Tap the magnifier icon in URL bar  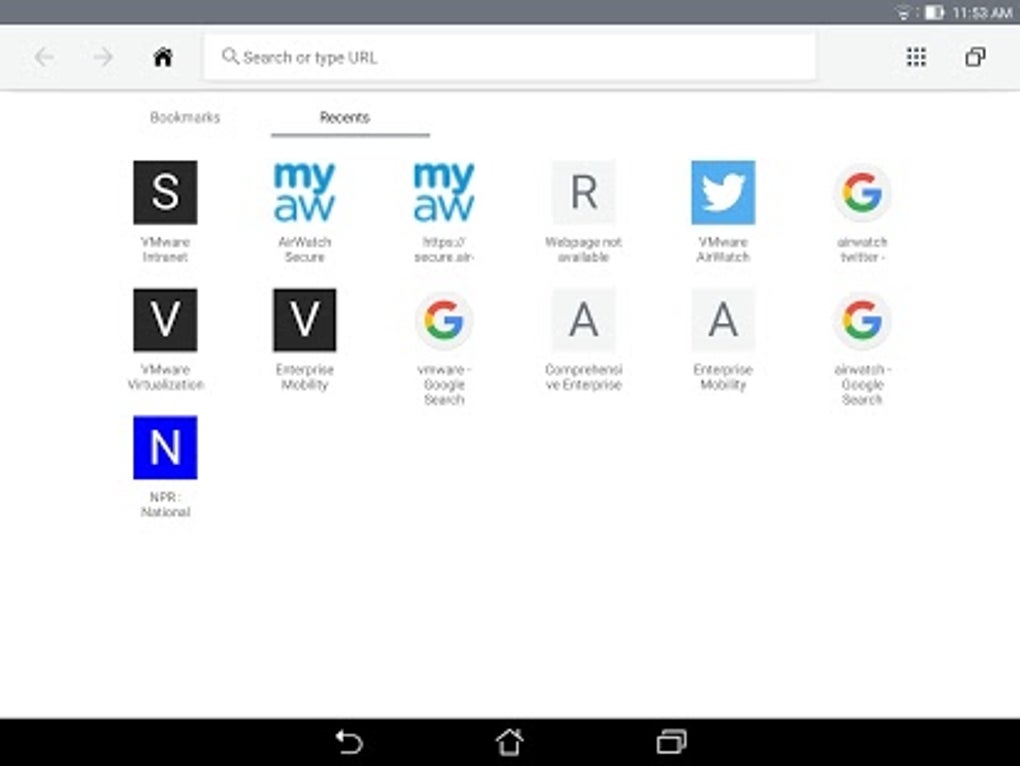point(230,57)
